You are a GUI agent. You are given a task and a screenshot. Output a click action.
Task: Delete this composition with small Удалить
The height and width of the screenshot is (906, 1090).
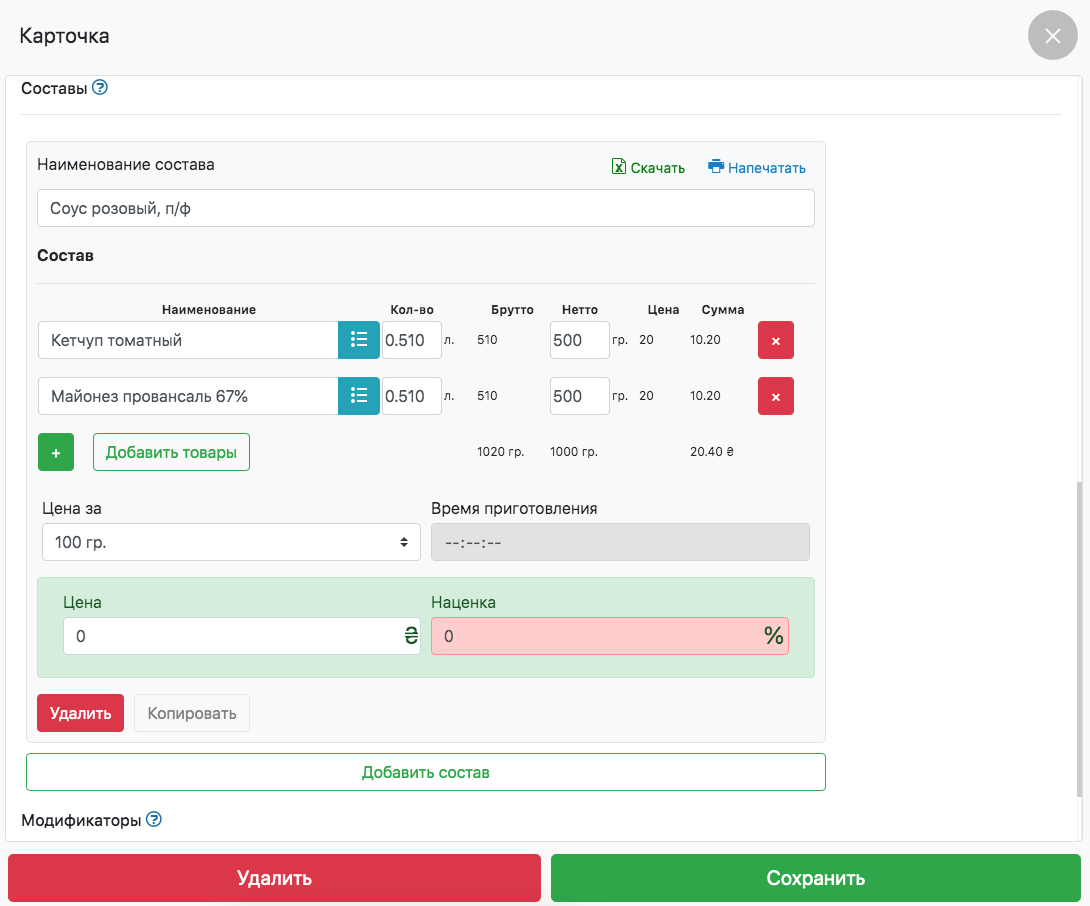[x=80, y=713]
